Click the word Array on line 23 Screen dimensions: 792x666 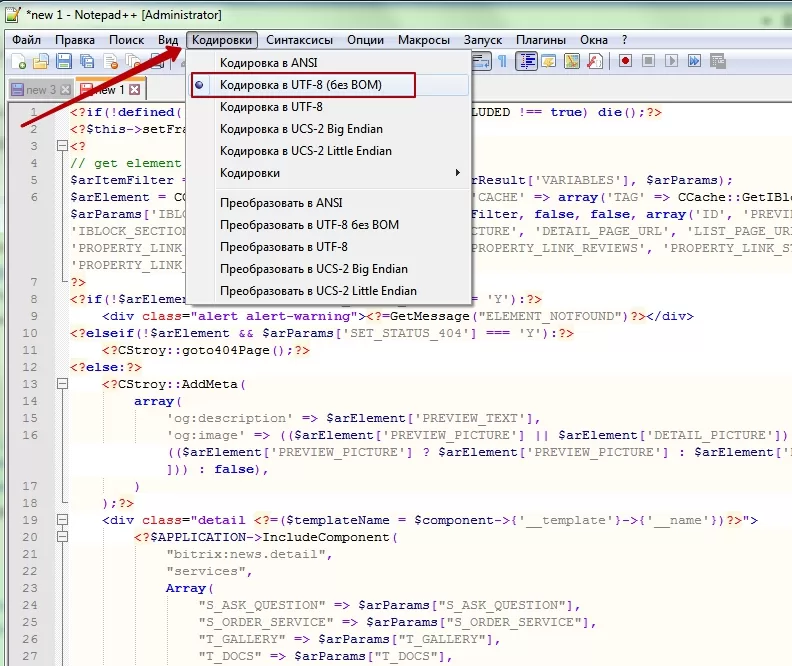click(x=186, y=588)
